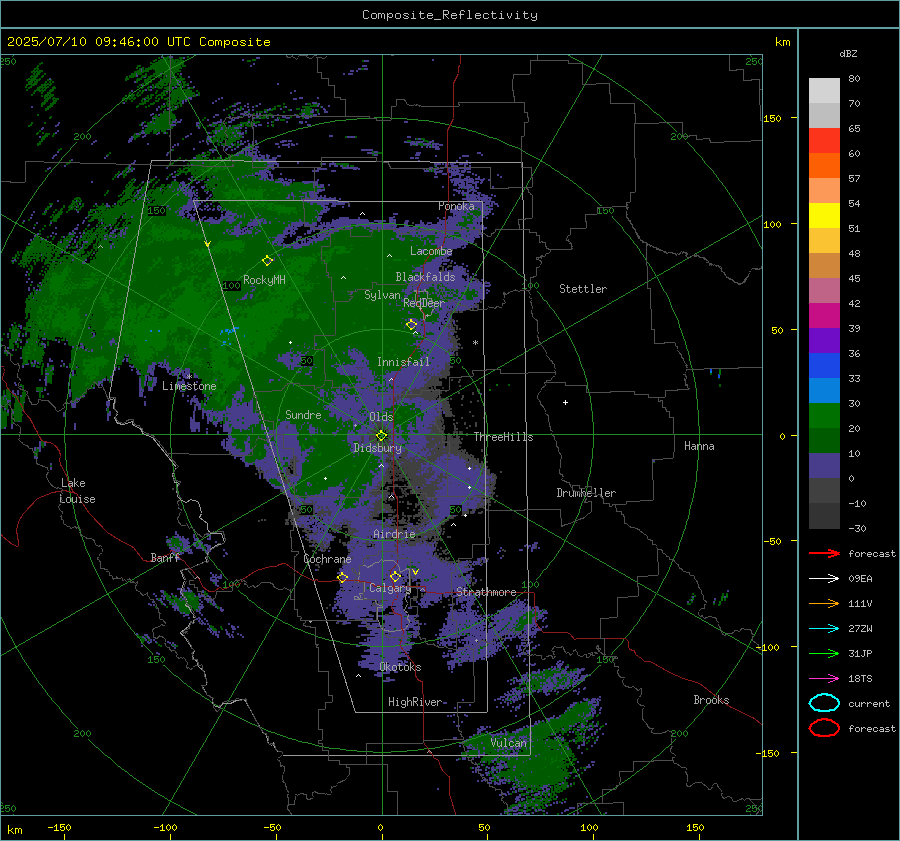900x841 pixels.
Task: Click the Airdrie city label
Action: tap(394, 534)
